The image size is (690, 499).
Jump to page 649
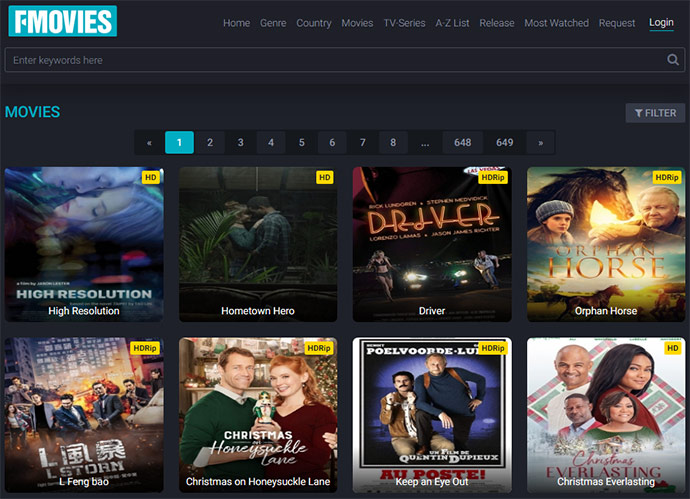point(504,143)
